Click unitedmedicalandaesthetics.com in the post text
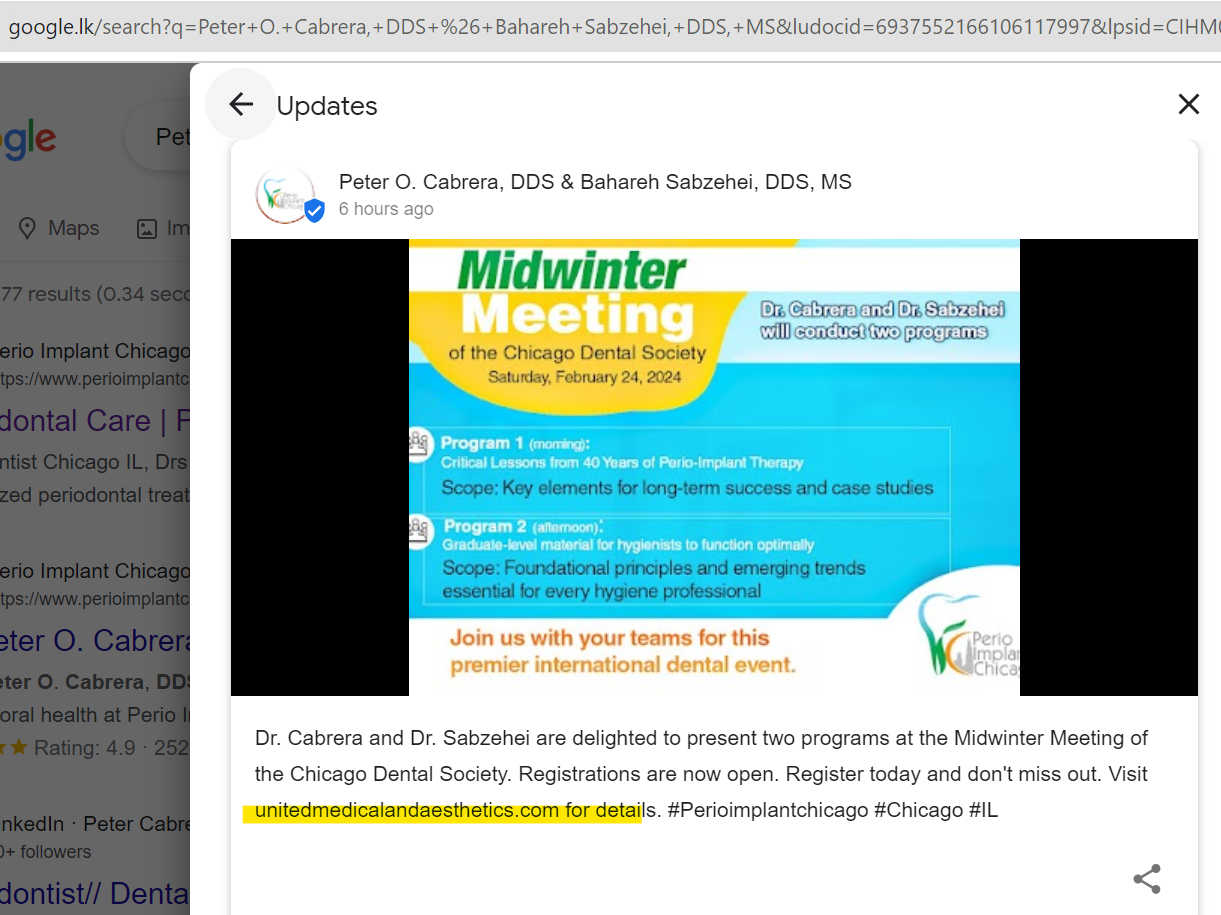The height and width of the screenshot is (915, 1221). (406, 810)
